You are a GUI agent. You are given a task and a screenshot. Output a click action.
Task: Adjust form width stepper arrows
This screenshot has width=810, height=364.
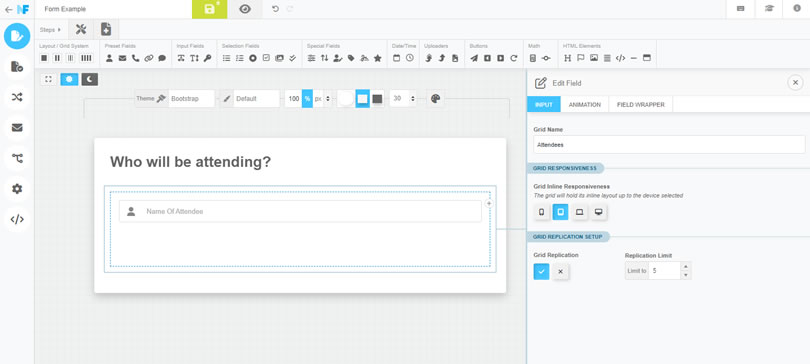point(328,99)
